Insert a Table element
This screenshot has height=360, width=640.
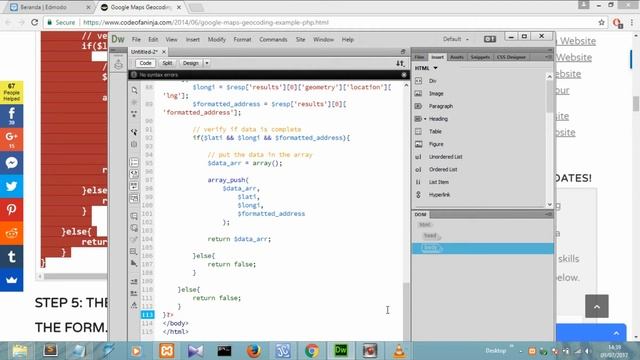435,131
